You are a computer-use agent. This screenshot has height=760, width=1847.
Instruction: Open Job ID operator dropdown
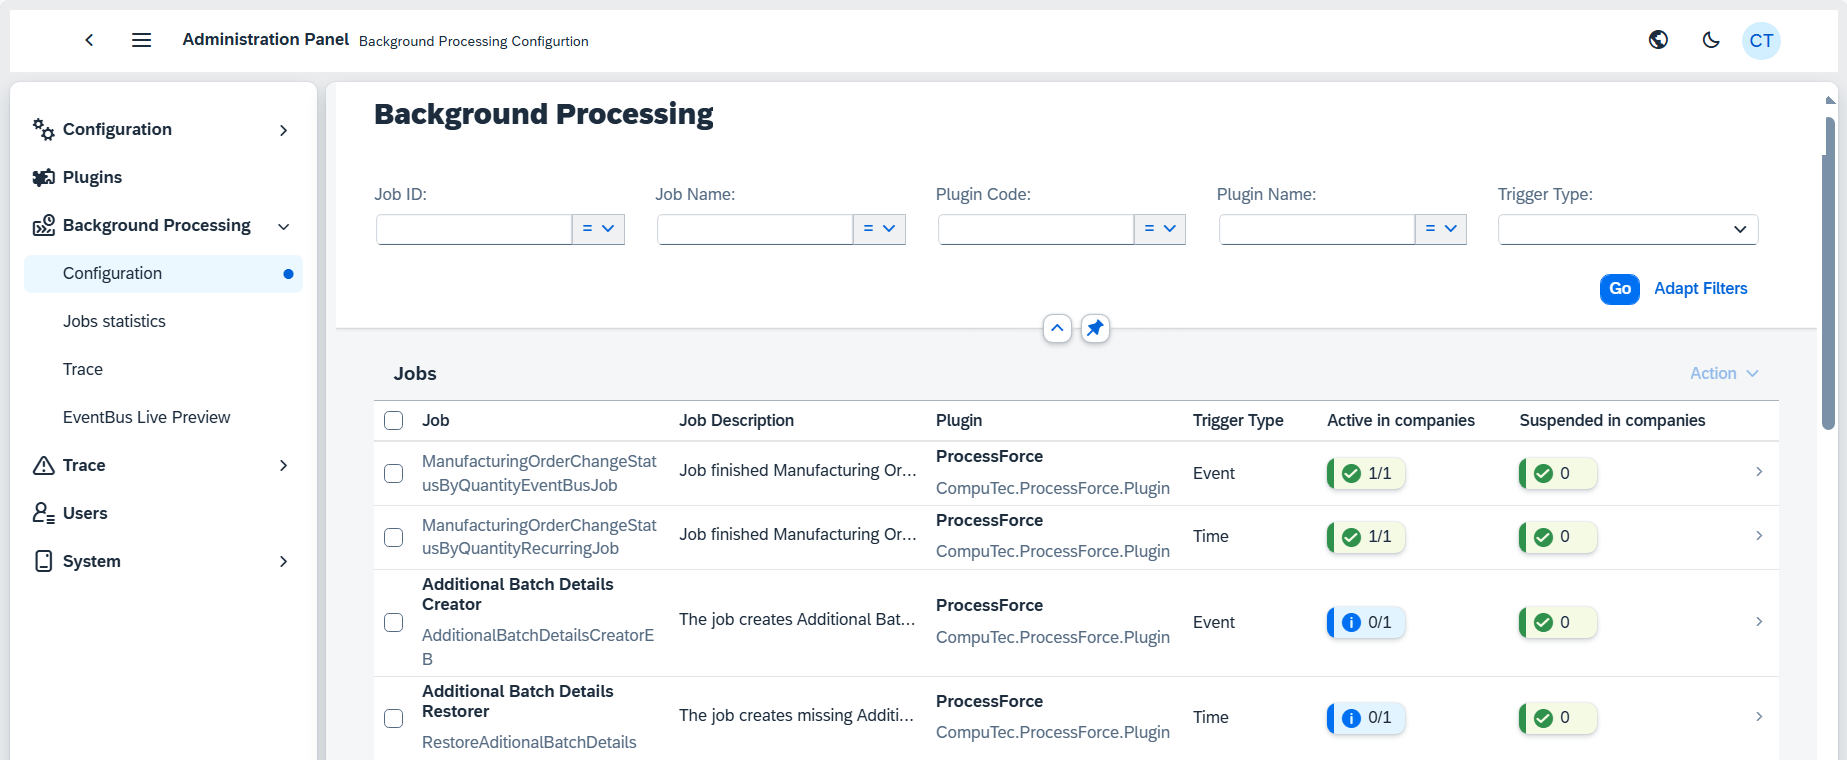coord(598,229)
